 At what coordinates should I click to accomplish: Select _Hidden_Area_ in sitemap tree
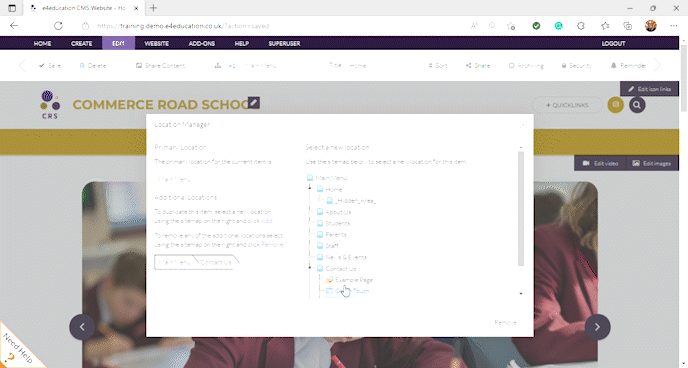pyautogui.click(x=355, y=200)
